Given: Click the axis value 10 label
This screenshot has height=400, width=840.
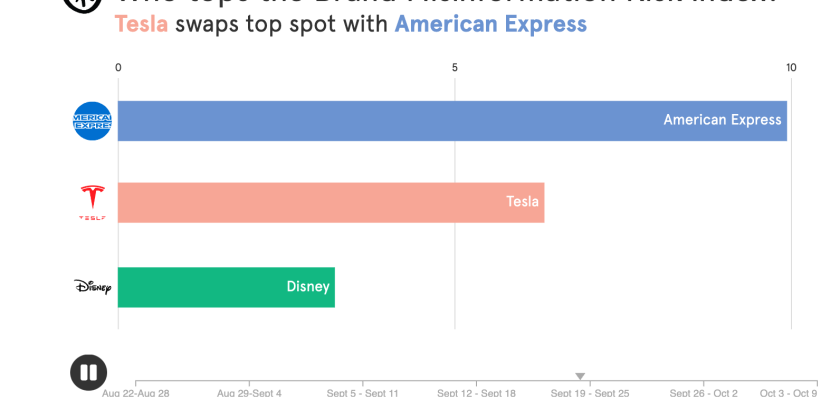Looking at the screenshot, I should pyautogui.click(x=791, y=67).
